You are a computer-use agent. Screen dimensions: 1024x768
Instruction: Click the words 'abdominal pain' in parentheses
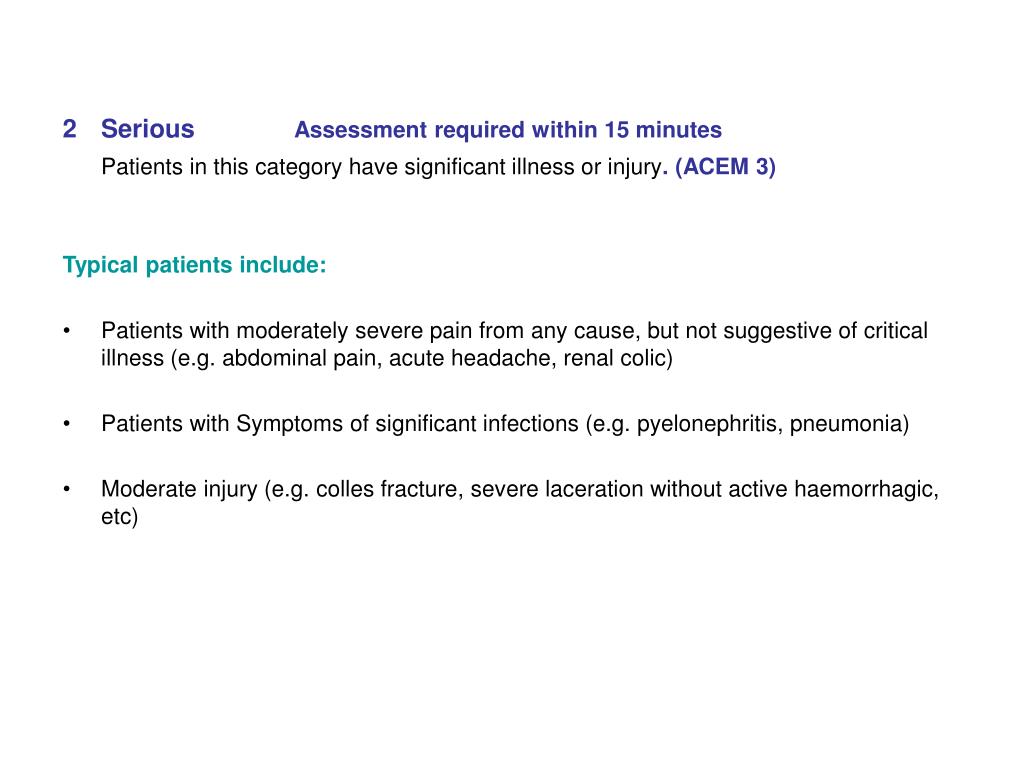302,359
